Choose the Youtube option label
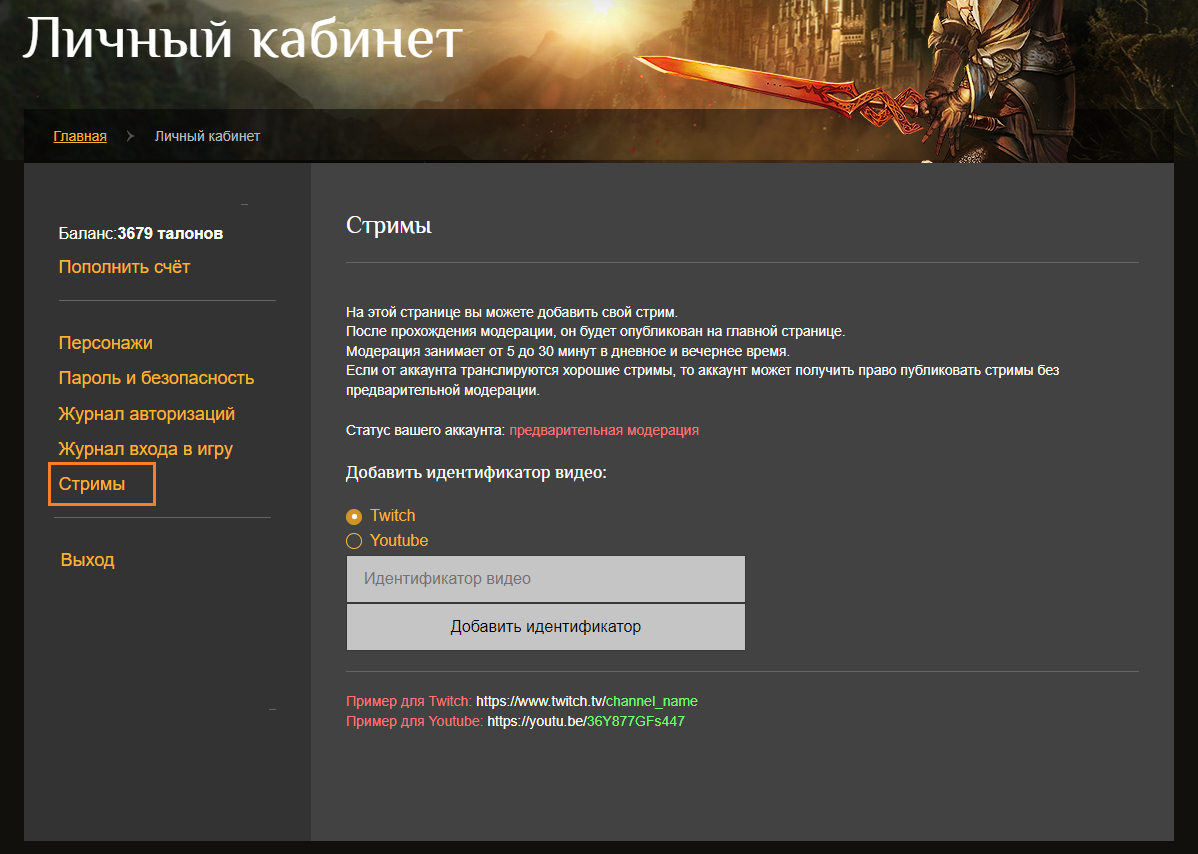 (x=399, y=540)
